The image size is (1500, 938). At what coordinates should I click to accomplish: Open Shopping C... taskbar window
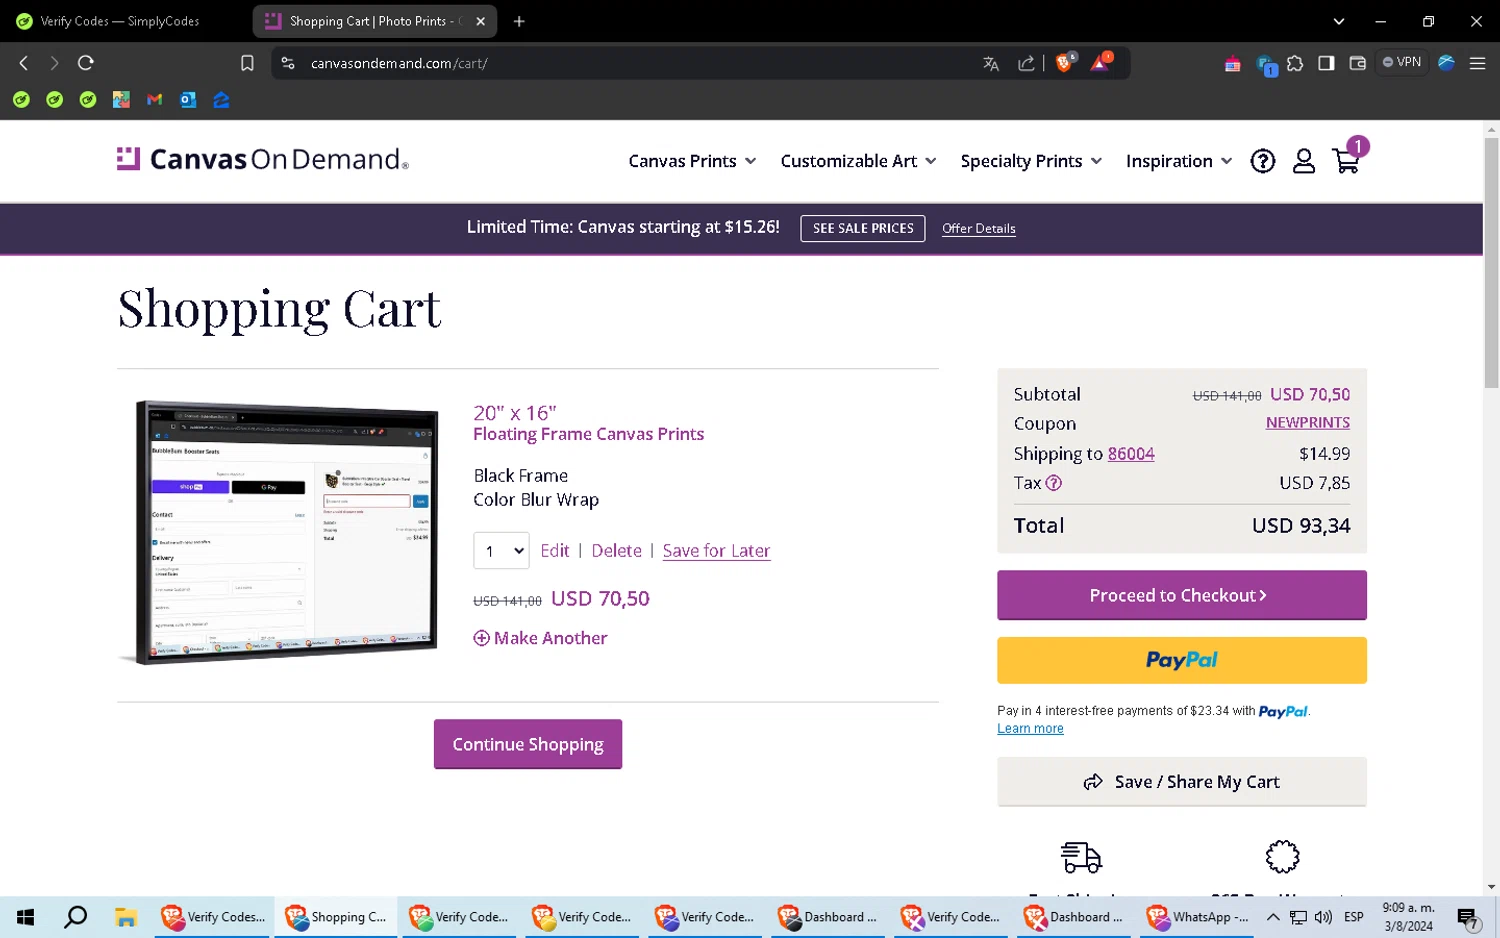click(336, 917)
